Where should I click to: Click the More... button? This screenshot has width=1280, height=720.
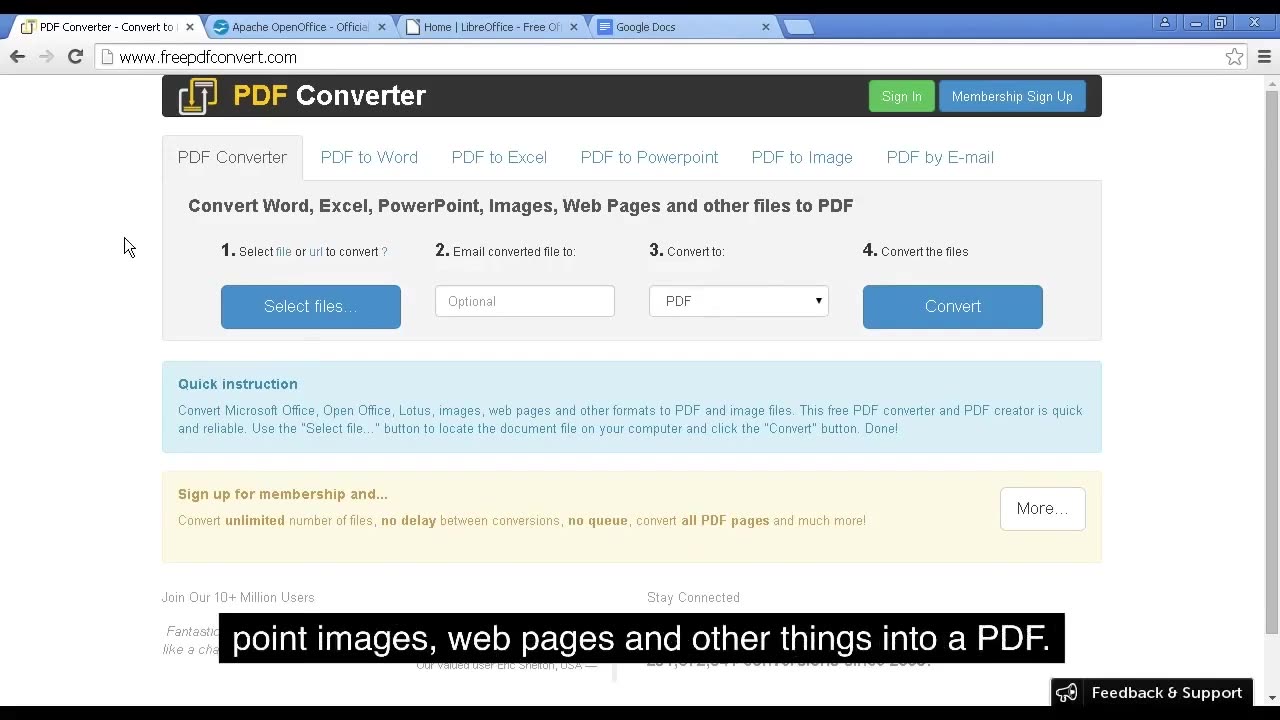1042,508
